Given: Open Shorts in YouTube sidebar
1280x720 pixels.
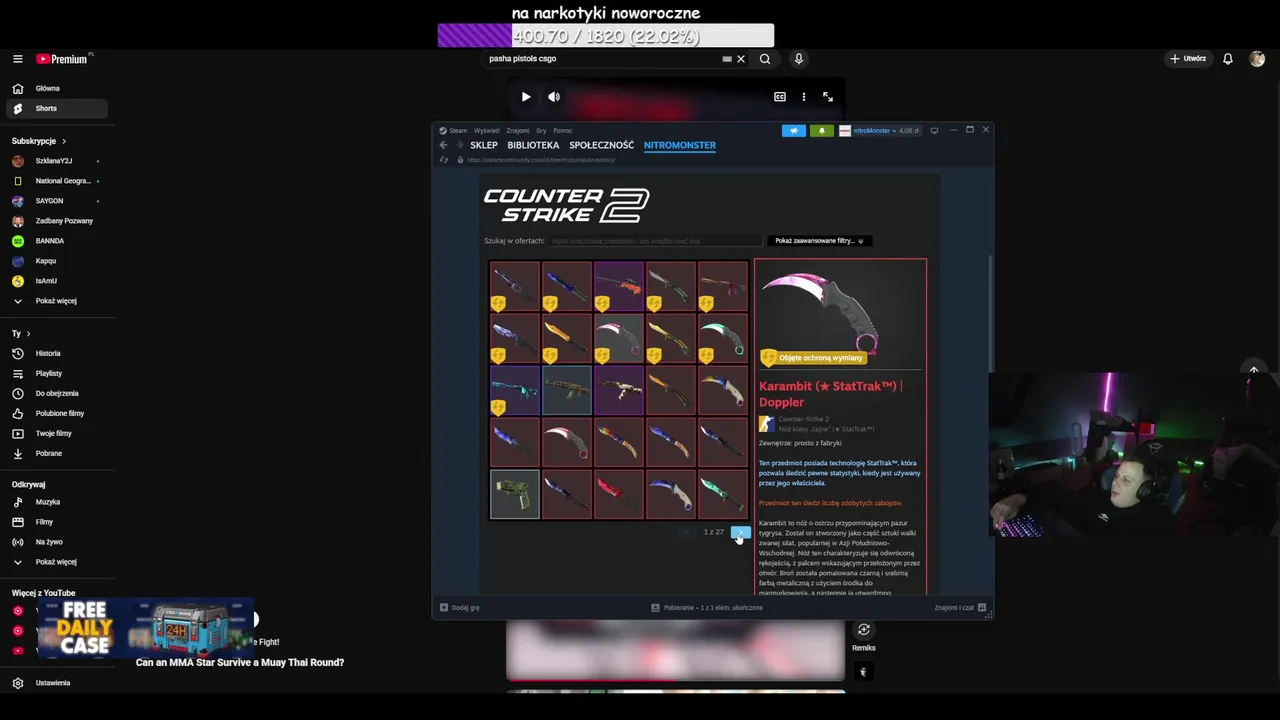Looking at the screenshot, I should [58, 108].
